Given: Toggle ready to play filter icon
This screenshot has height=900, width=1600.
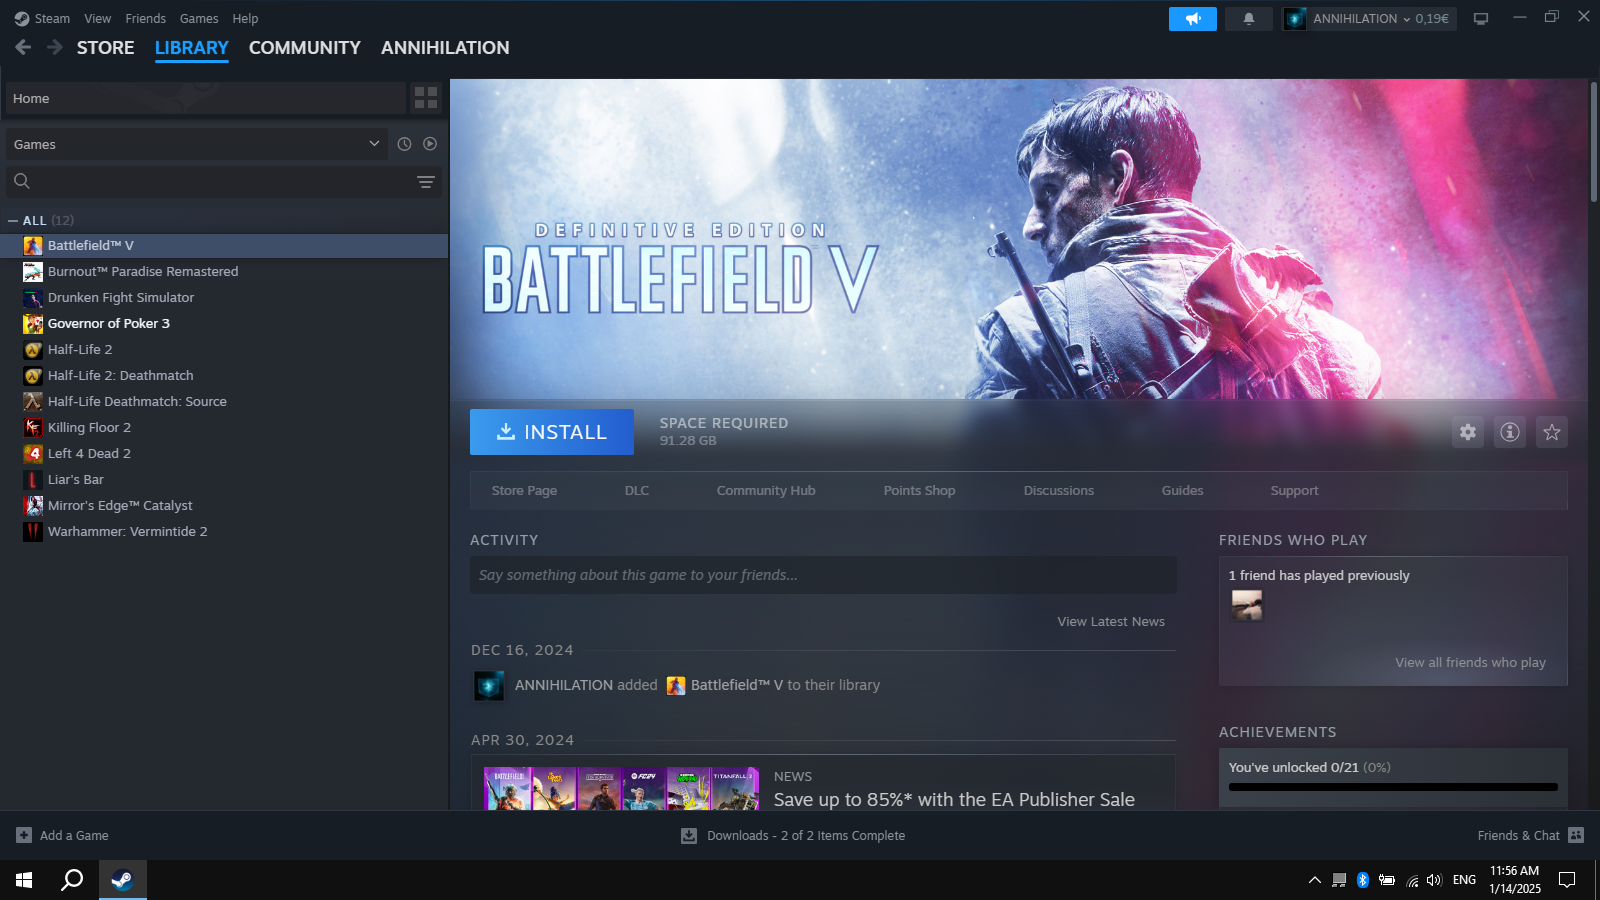Looking at the screenshot, I should click(x=430, y=144).
